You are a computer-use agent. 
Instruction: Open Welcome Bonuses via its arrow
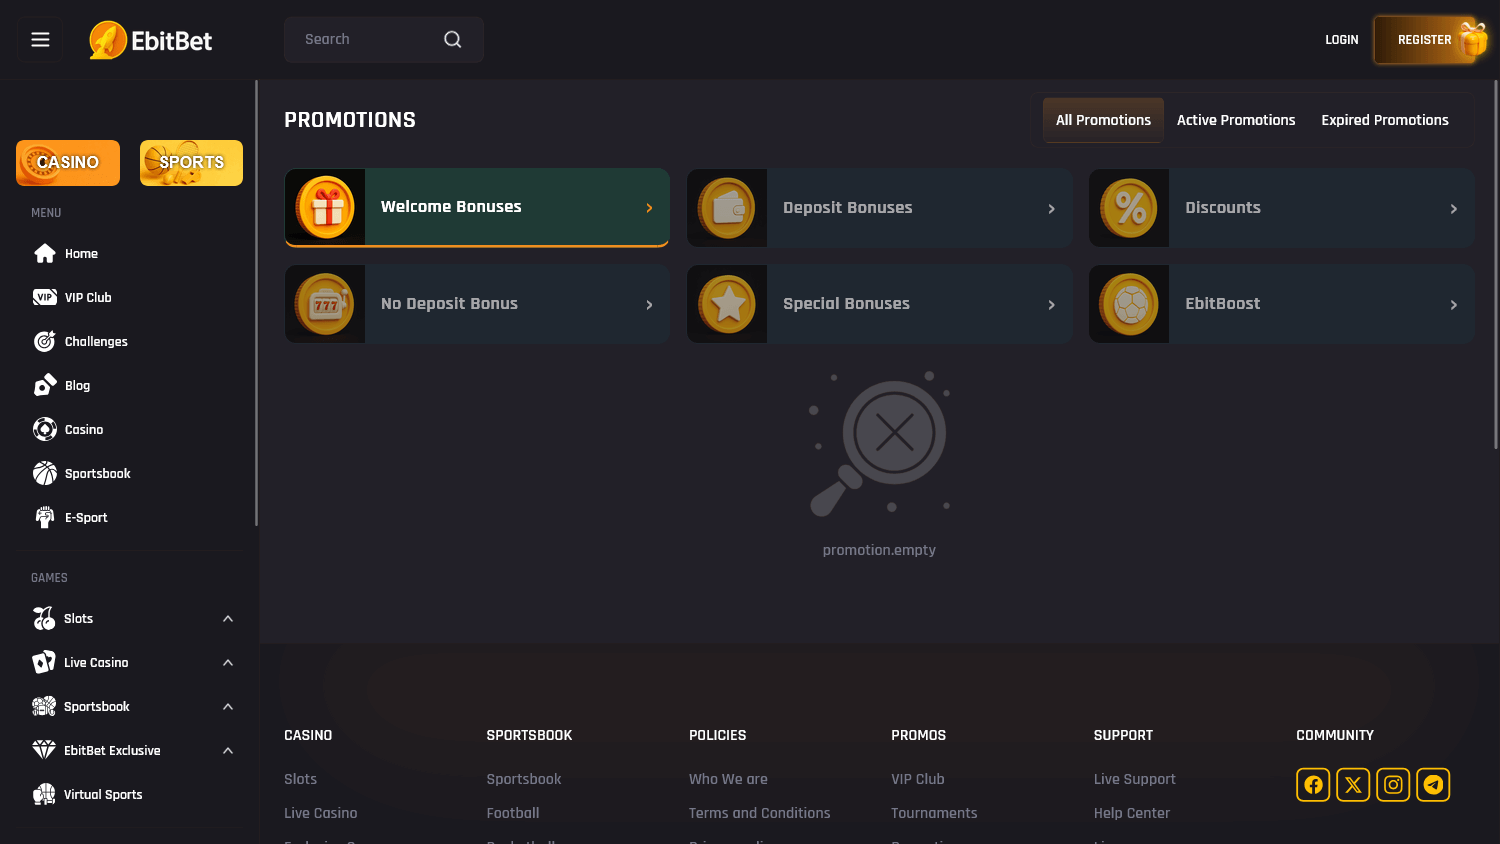click(649, 208)
